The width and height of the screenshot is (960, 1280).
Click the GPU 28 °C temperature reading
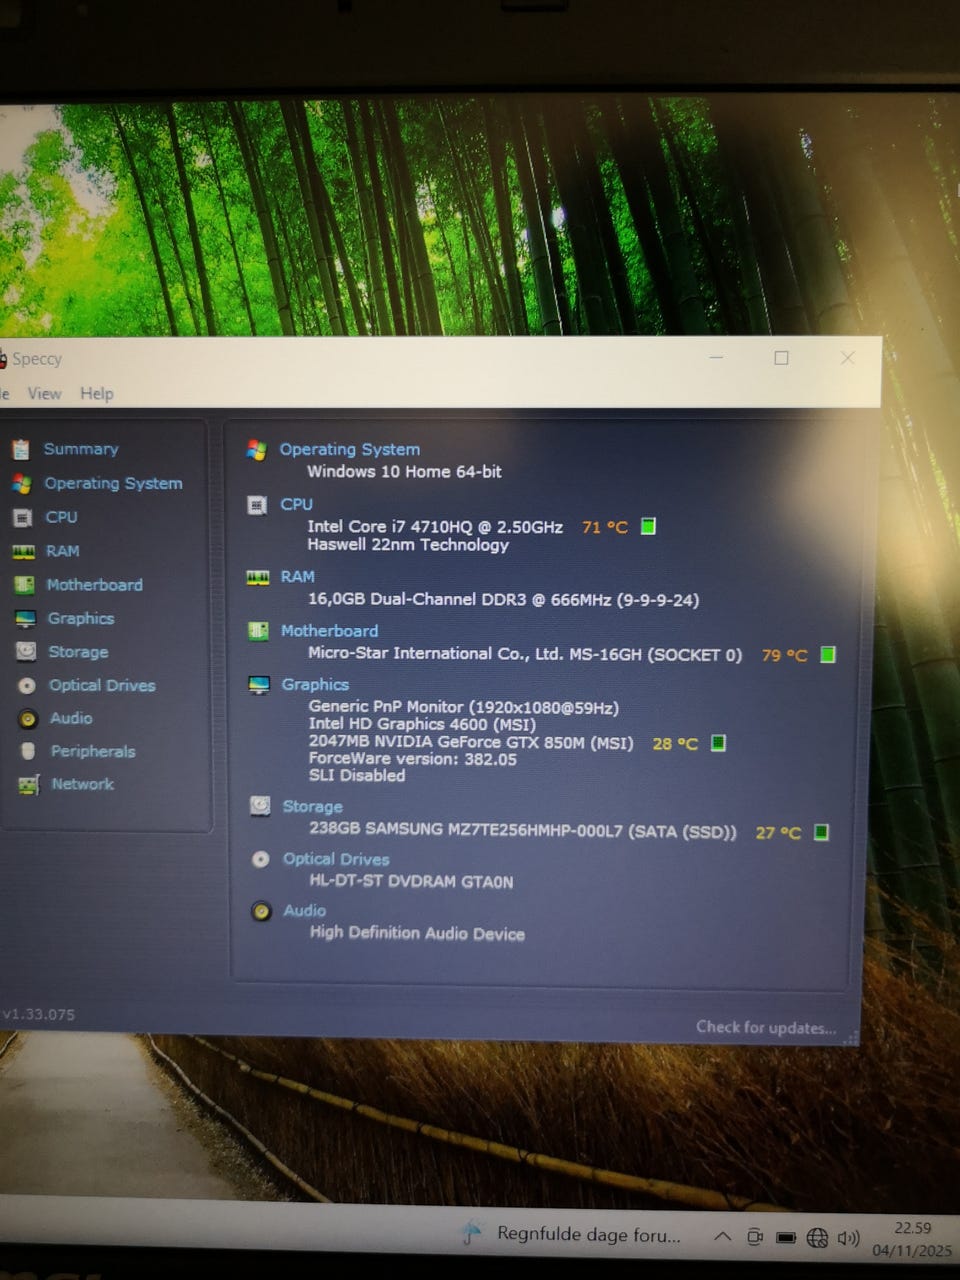click(x=675, y=744)
